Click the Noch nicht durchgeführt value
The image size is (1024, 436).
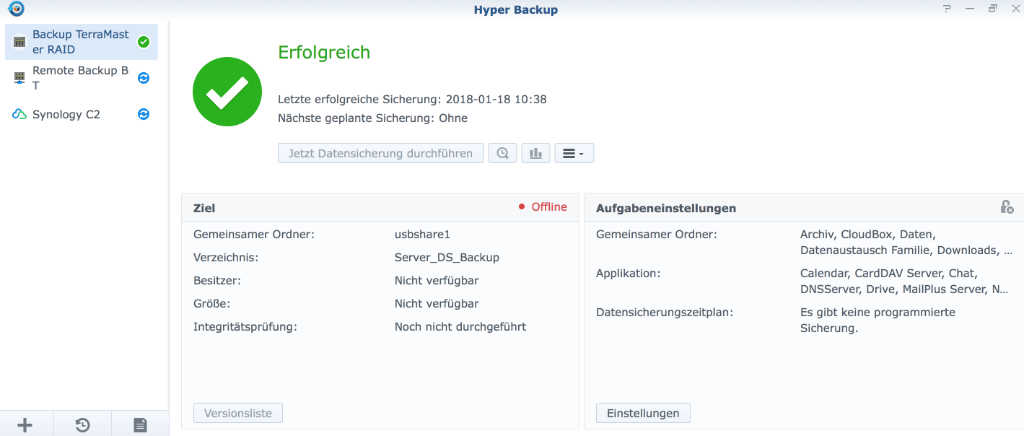460,326
